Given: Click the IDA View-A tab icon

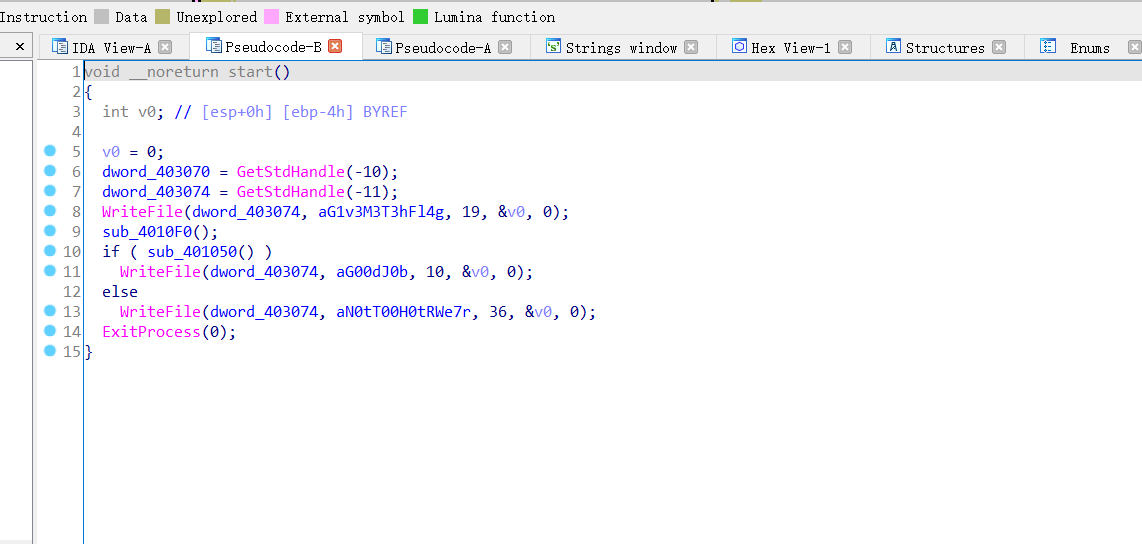Looking at the screenshot, I should click(x=59, y=47).
